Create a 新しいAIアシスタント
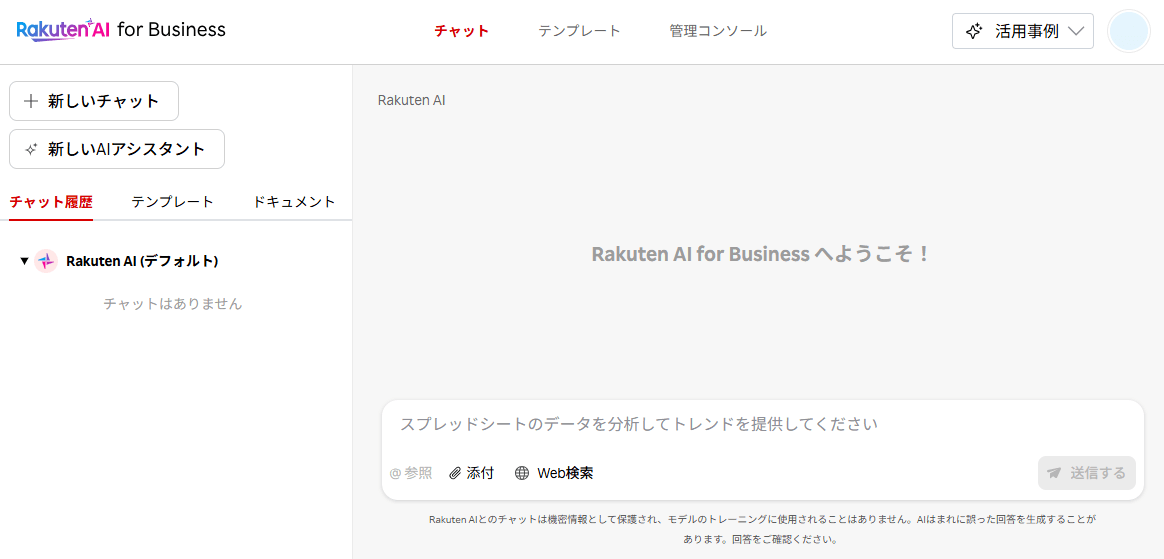 pyautogui.click(x=117, y=148)
